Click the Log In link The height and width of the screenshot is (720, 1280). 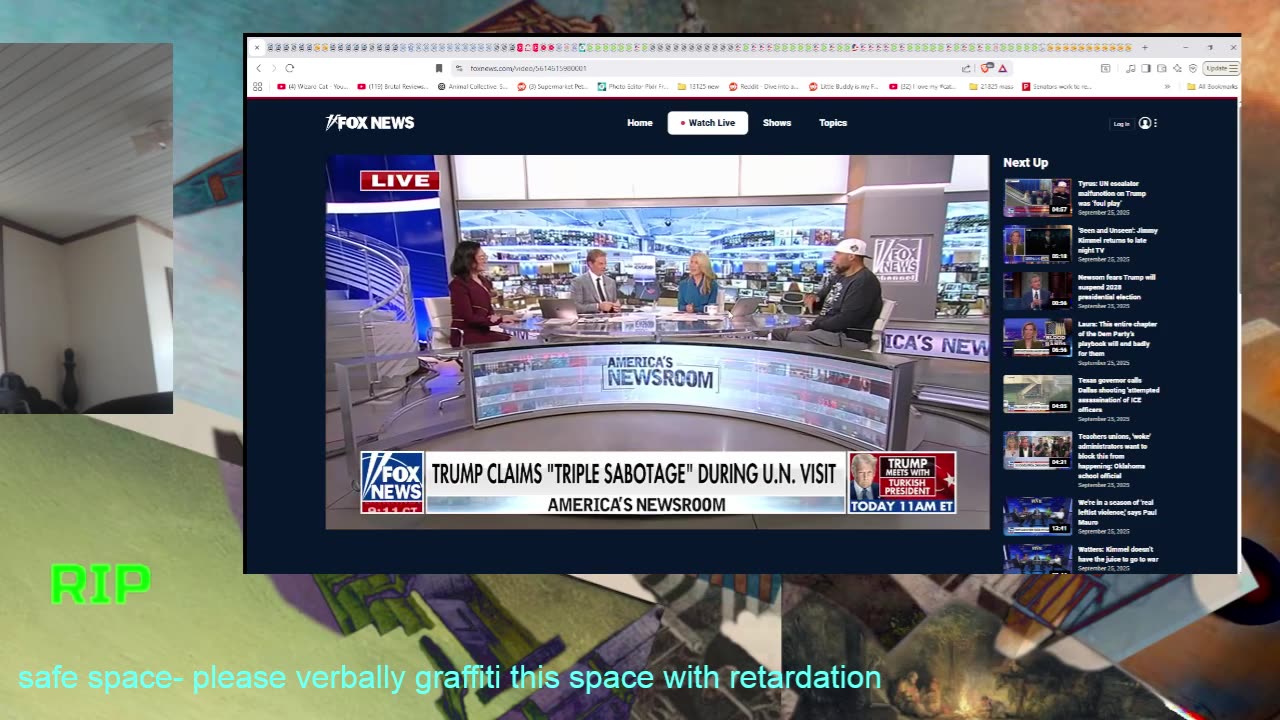1121,124
